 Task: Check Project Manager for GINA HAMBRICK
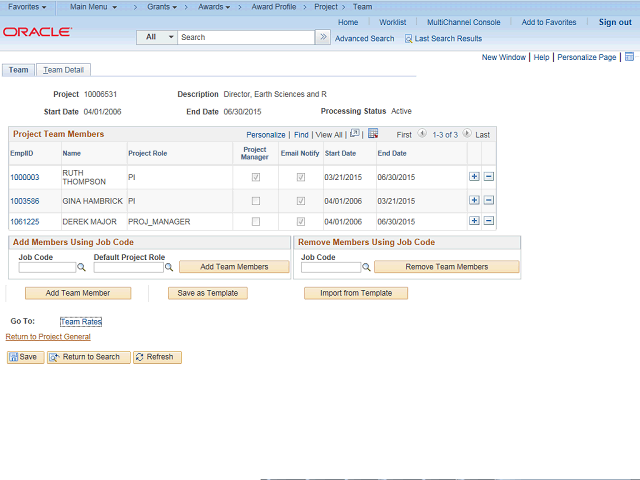[256, 201]
